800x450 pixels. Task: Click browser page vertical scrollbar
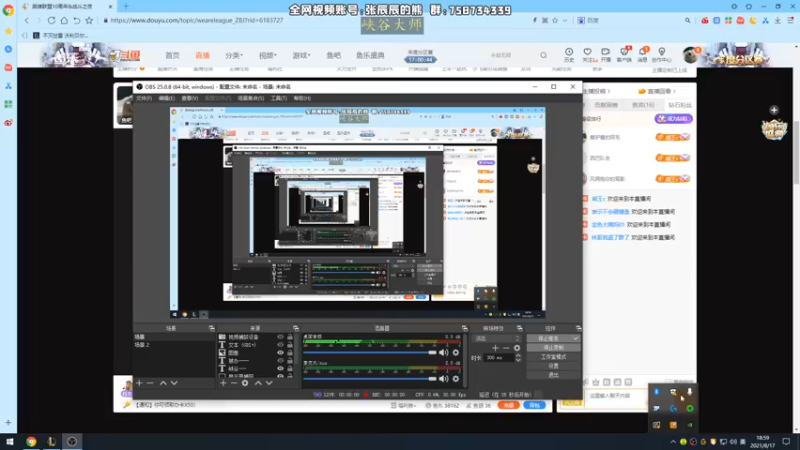pyautogui.click(x=795, y=153)
